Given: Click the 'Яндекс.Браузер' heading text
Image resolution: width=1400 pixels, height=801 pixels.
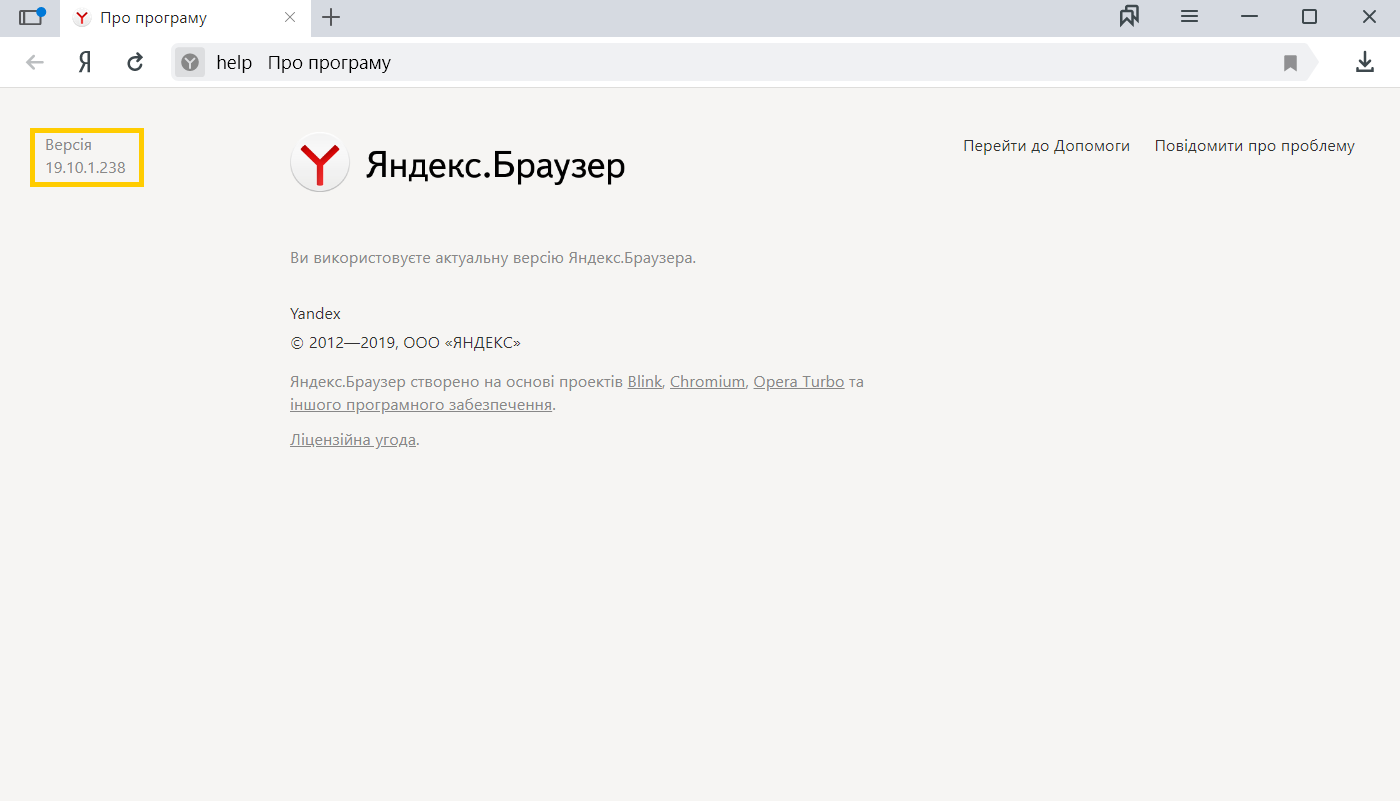Looking at the screenshot, I should (x=495, y=165).
